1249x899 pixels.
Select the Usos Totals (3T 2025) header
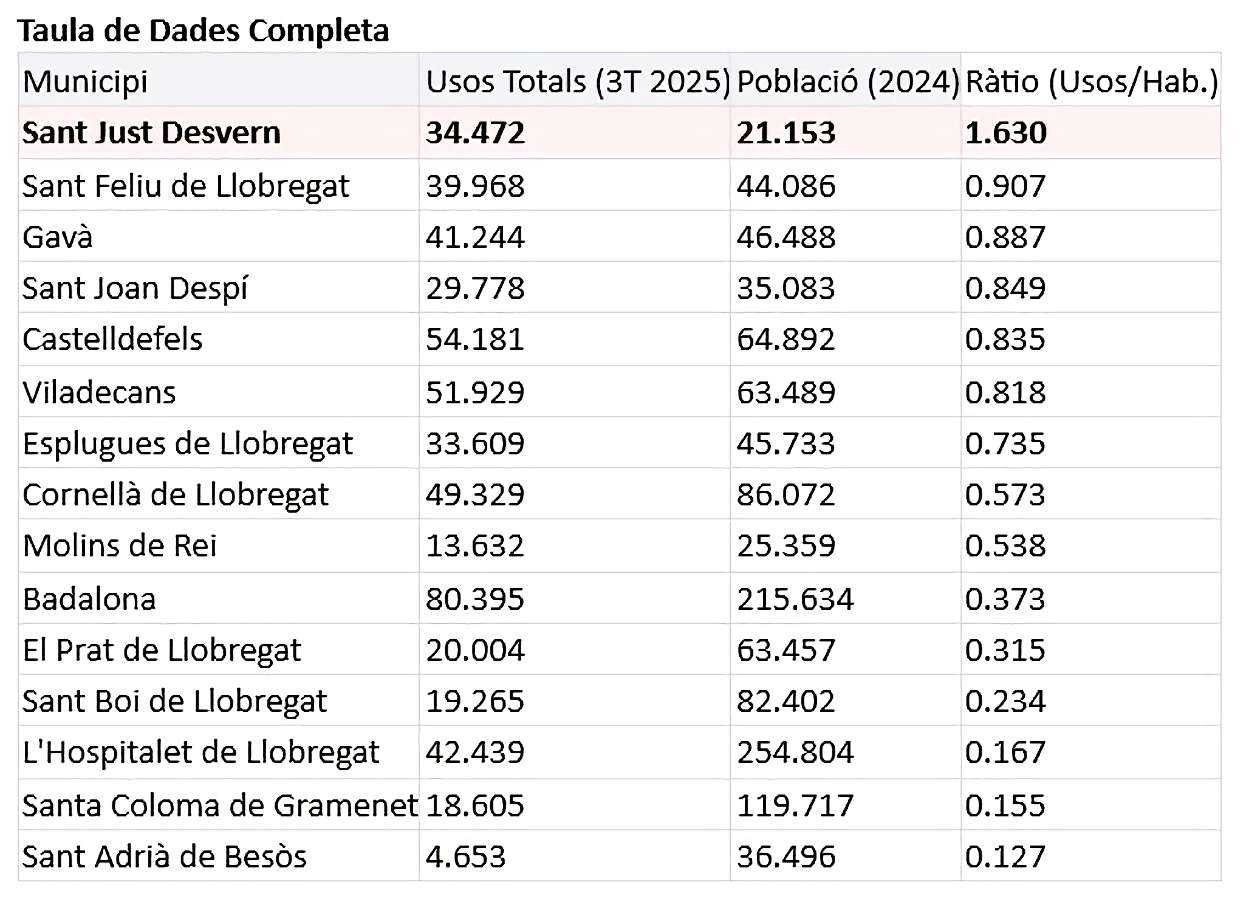[577, 81]
